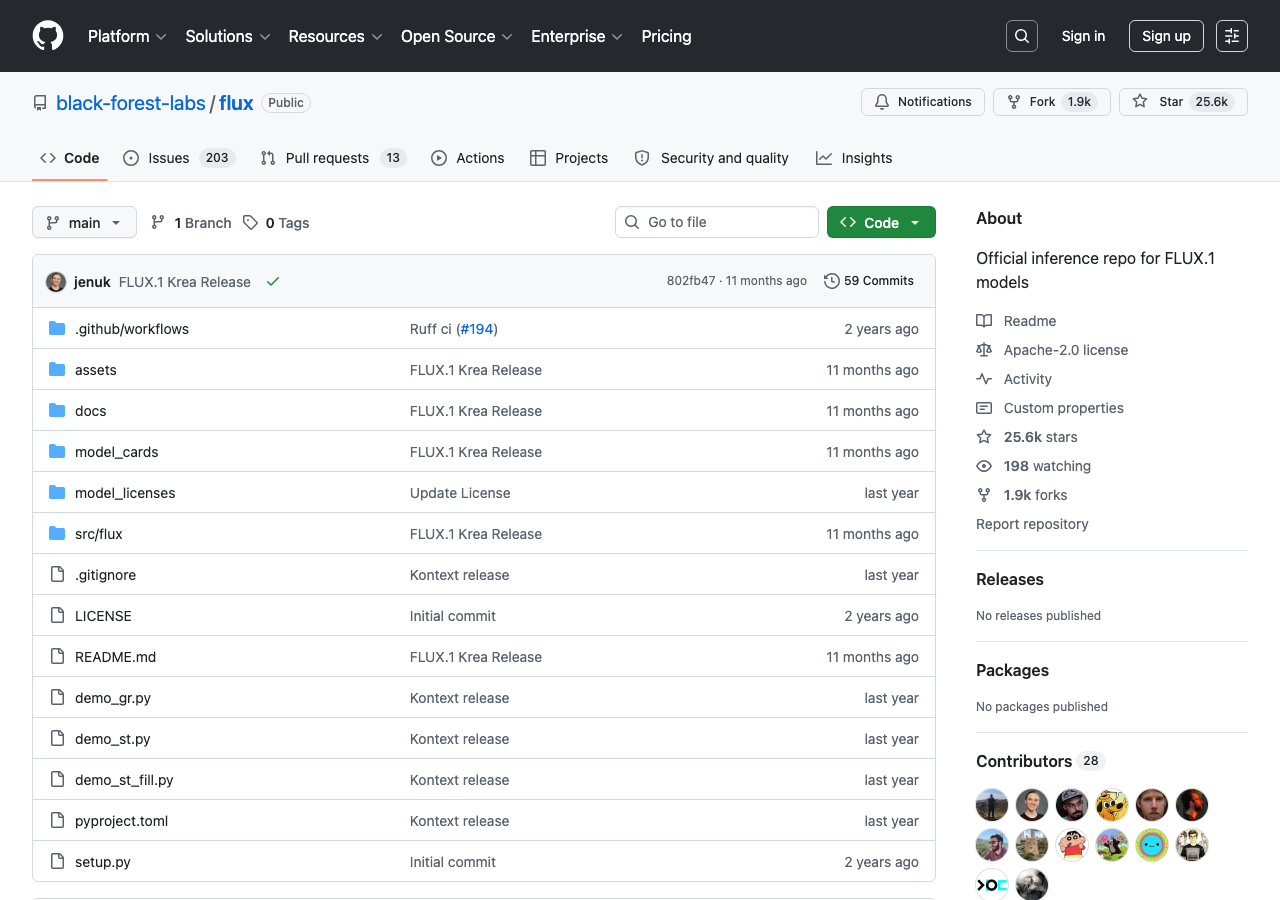The height and width of the screenshot is (900, 1280).
Task: Open the Pricing link
Action: (666, 36)
